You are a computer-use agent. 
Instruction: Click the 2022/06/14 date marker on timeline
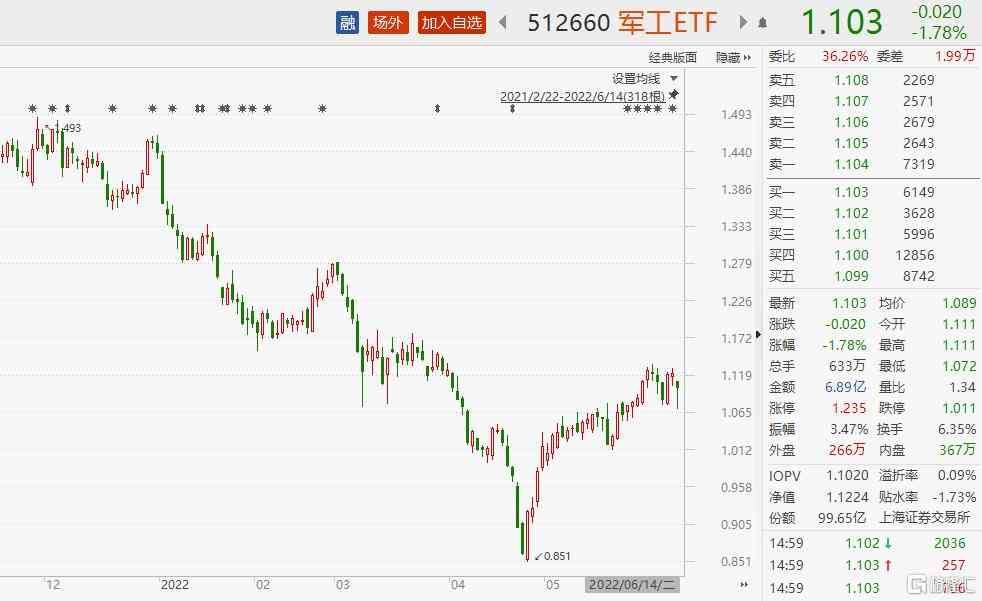pyautogui.click(x=632, y=583)
